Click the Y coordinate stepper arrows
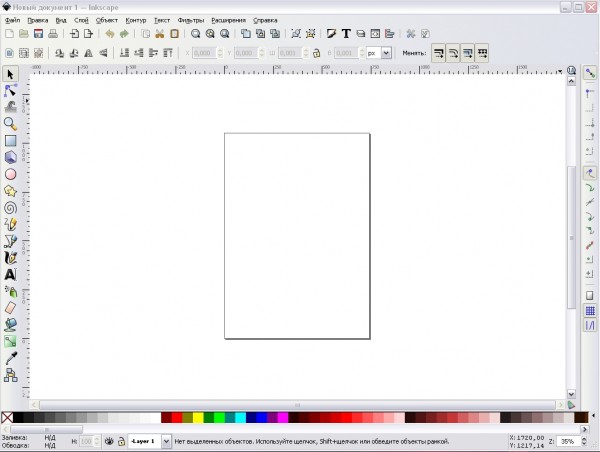 262,53
